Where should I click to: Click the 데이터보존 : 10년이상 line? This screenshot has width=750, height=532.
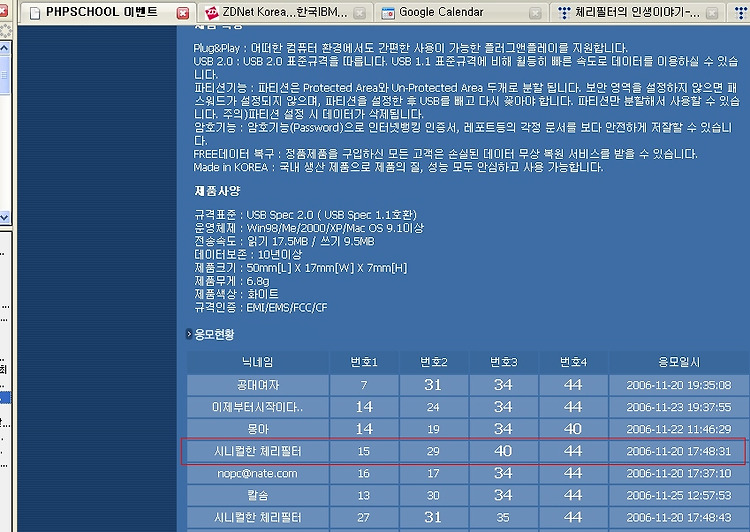(248, 255)
